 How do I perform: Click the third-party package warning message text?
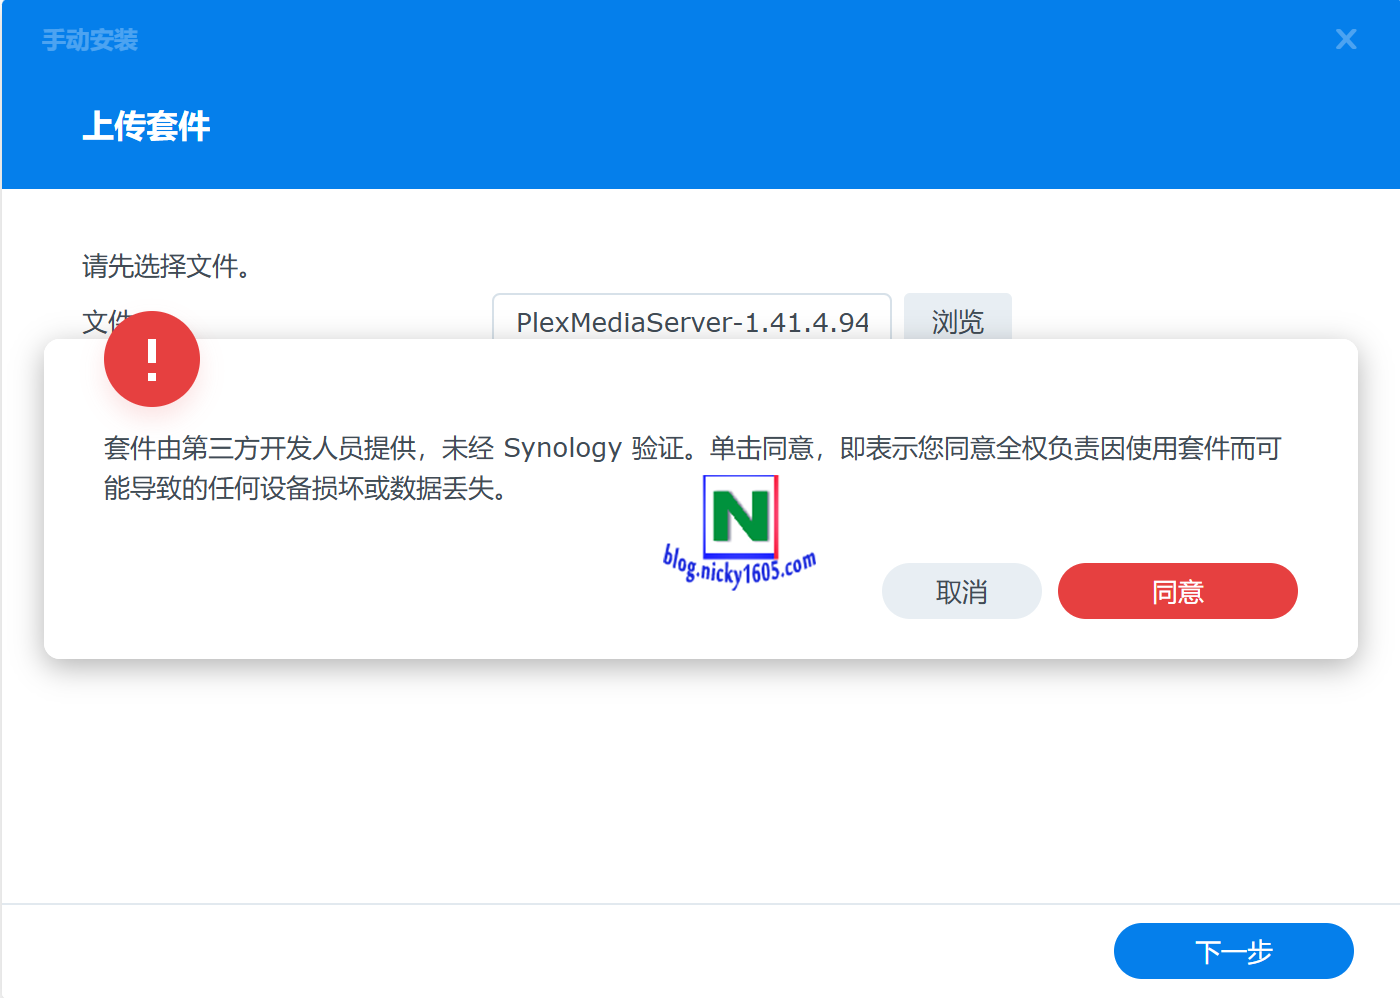coord(692,468)
